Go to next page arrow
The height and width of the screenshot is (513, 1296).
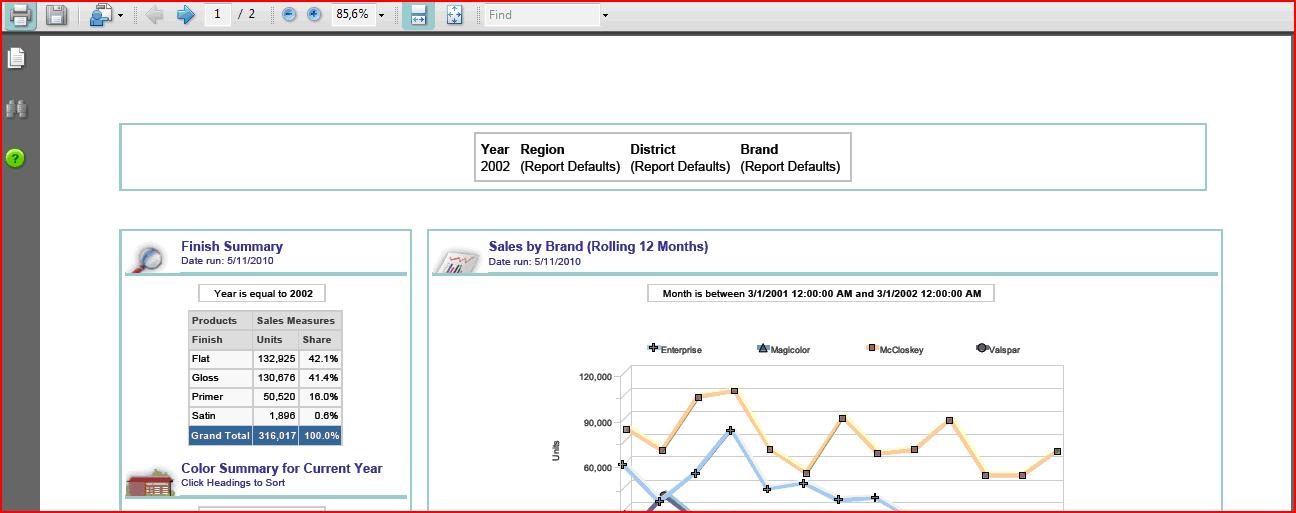click(x=185, y=15)
